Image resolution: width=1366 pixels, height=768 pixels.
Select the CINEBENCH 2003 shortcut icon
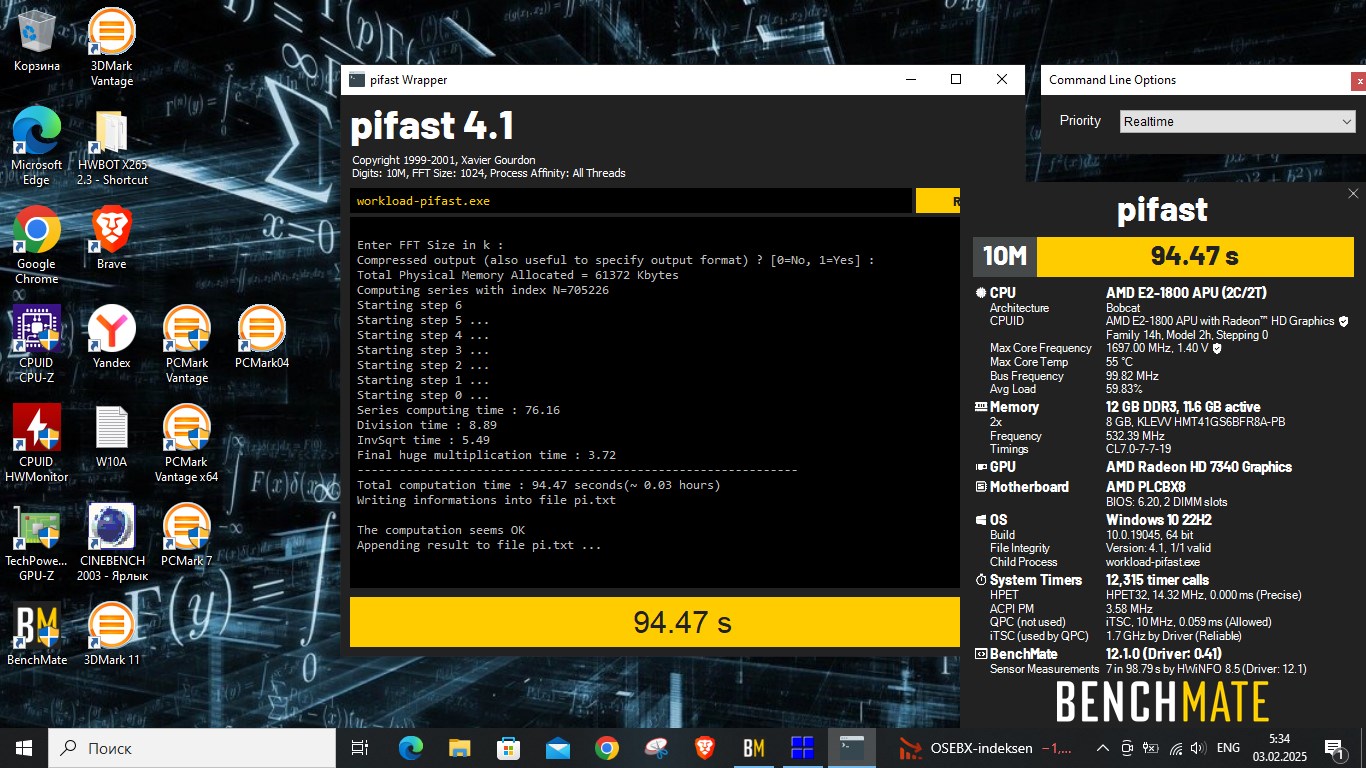coord(112,542)
